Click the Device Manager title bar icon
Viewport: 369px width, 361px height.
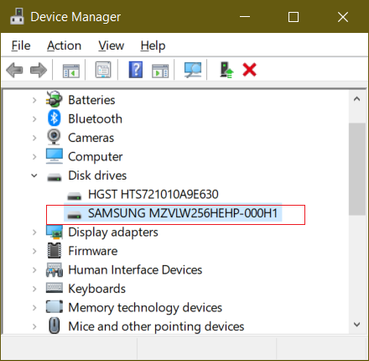[17, 17]
